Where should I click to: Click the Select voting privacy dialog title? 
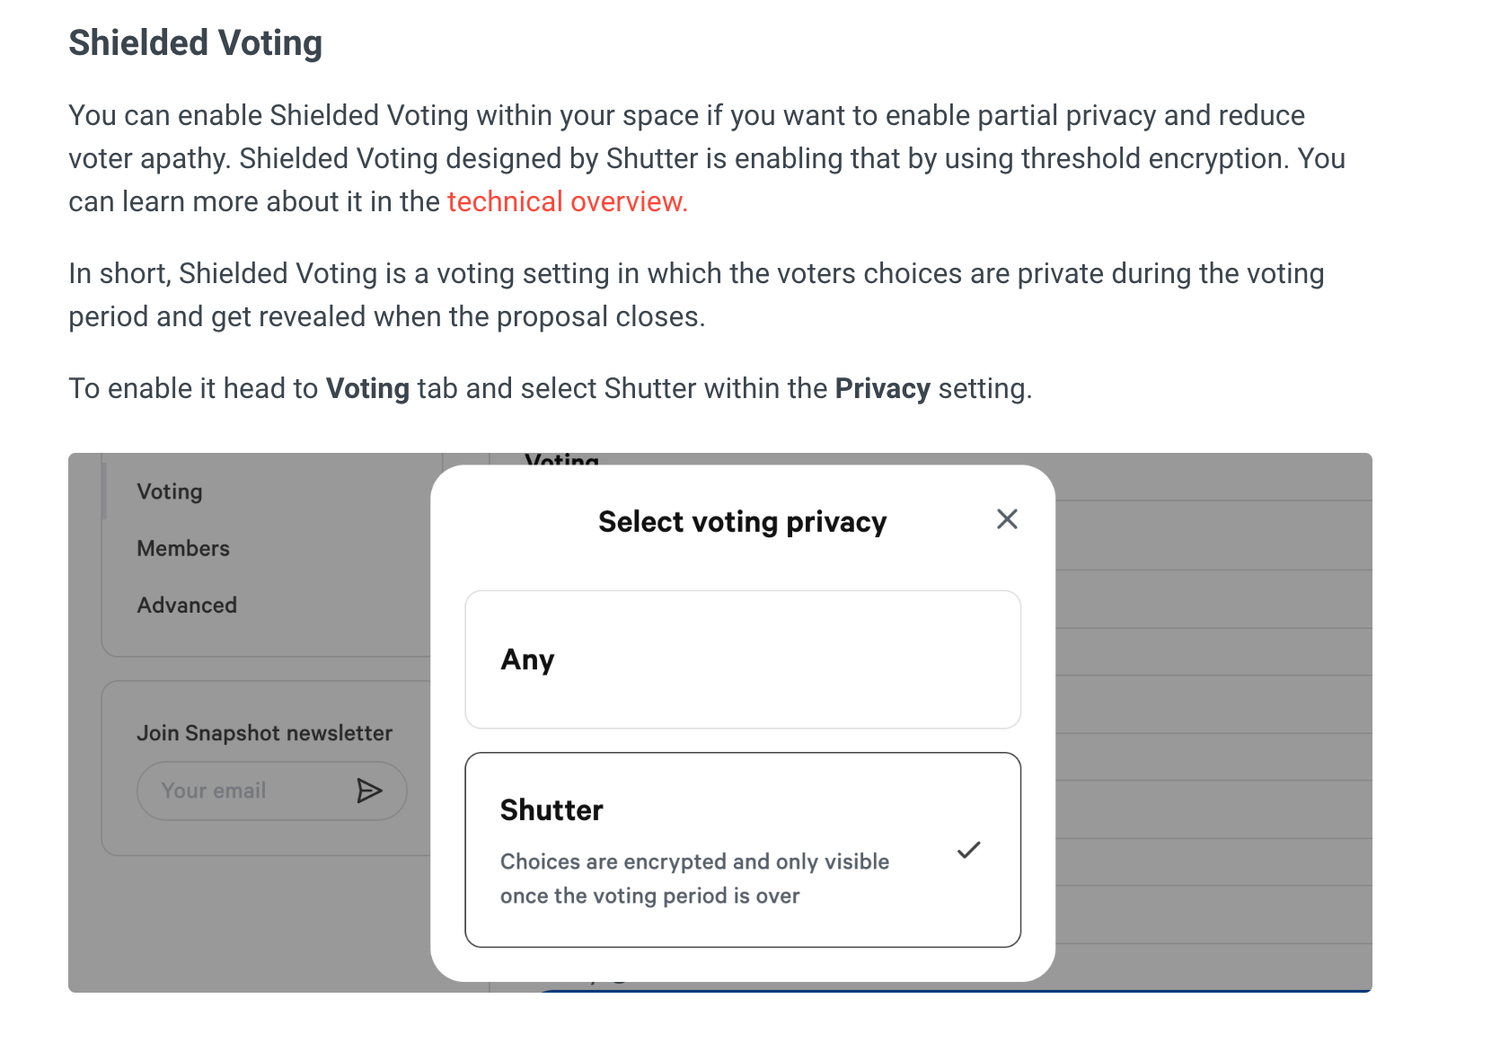pyautogui.click(x=742, y=522)
